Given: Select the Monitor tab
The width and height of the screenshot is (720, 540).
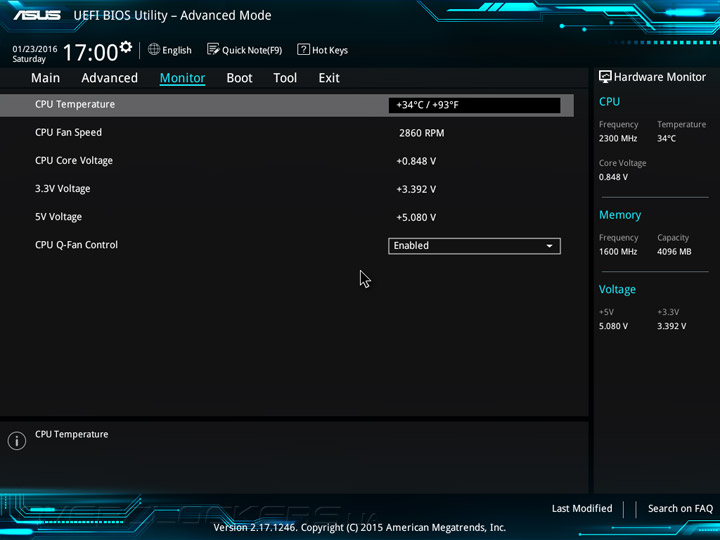Looking at the screenshot, I should pos(182,78).
